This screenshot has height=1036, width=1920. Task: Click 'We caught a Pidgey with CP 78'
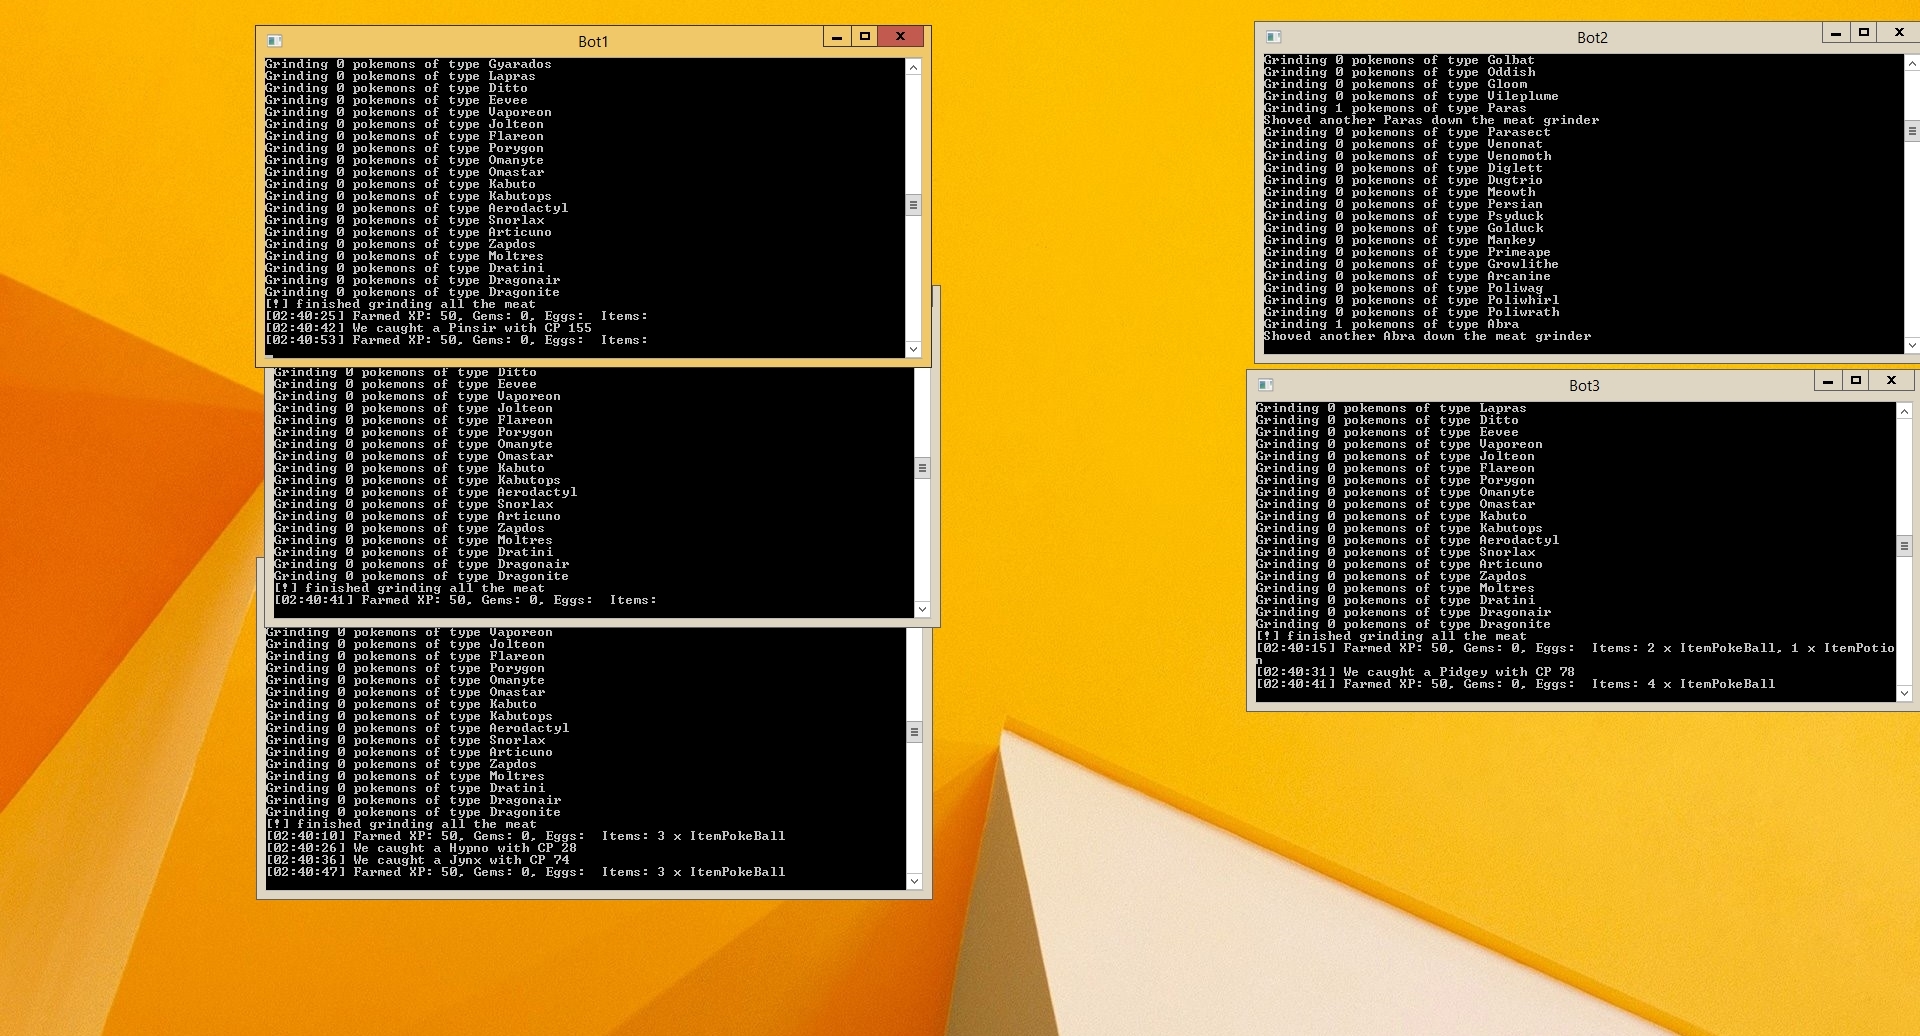[1459, 672]
